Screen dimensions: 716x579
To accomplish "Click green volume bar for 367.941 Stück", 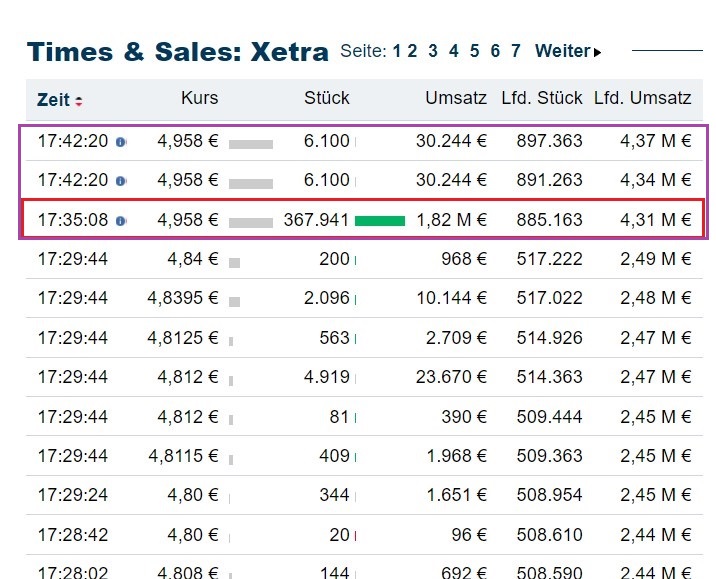I will click(380, 220).
